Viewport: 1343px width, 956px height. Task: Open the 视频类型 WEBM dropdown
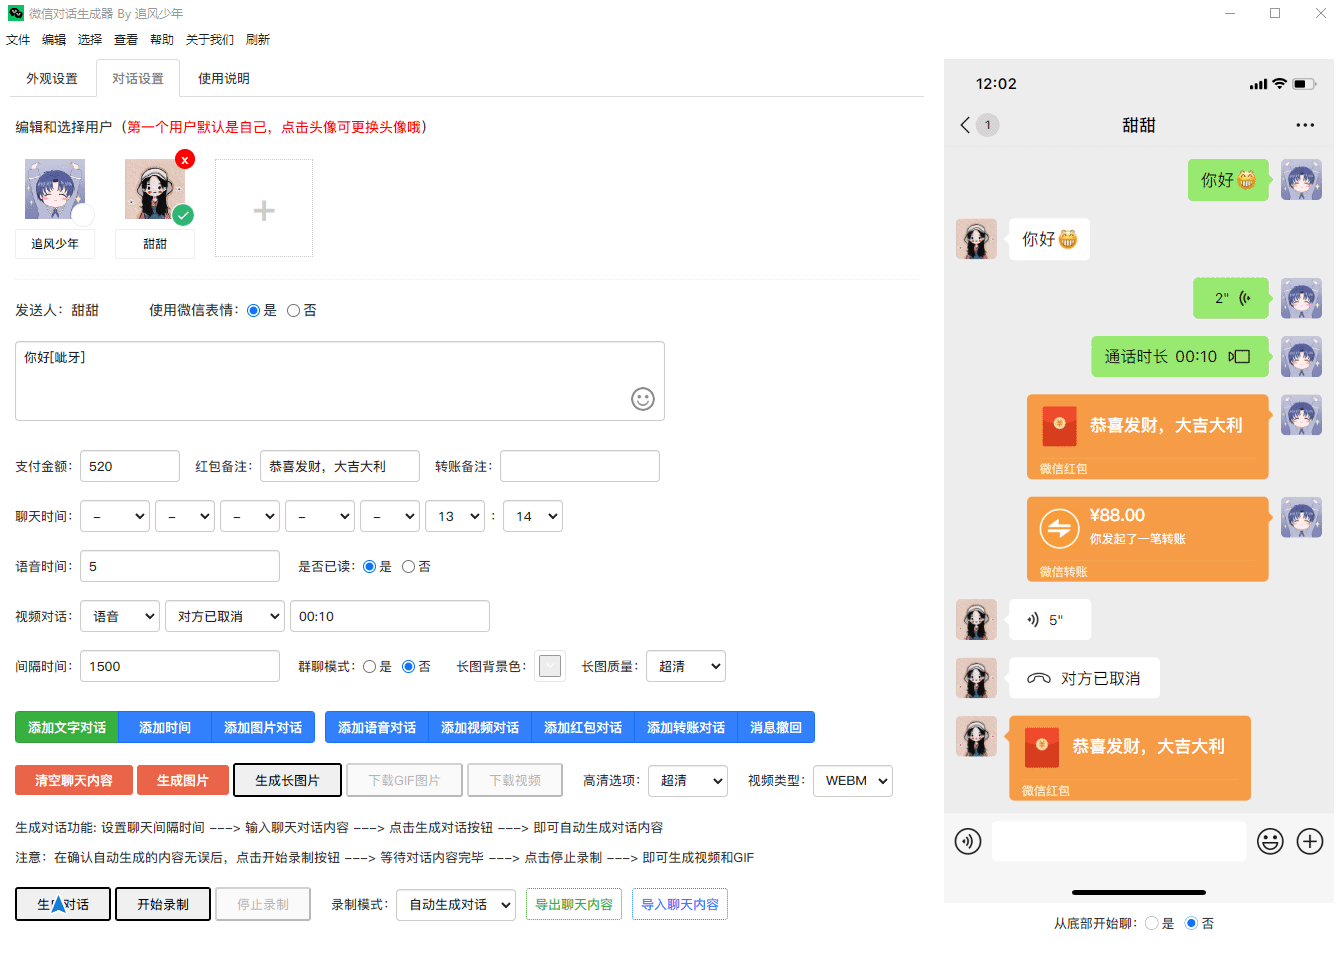[x=852, y=781]
